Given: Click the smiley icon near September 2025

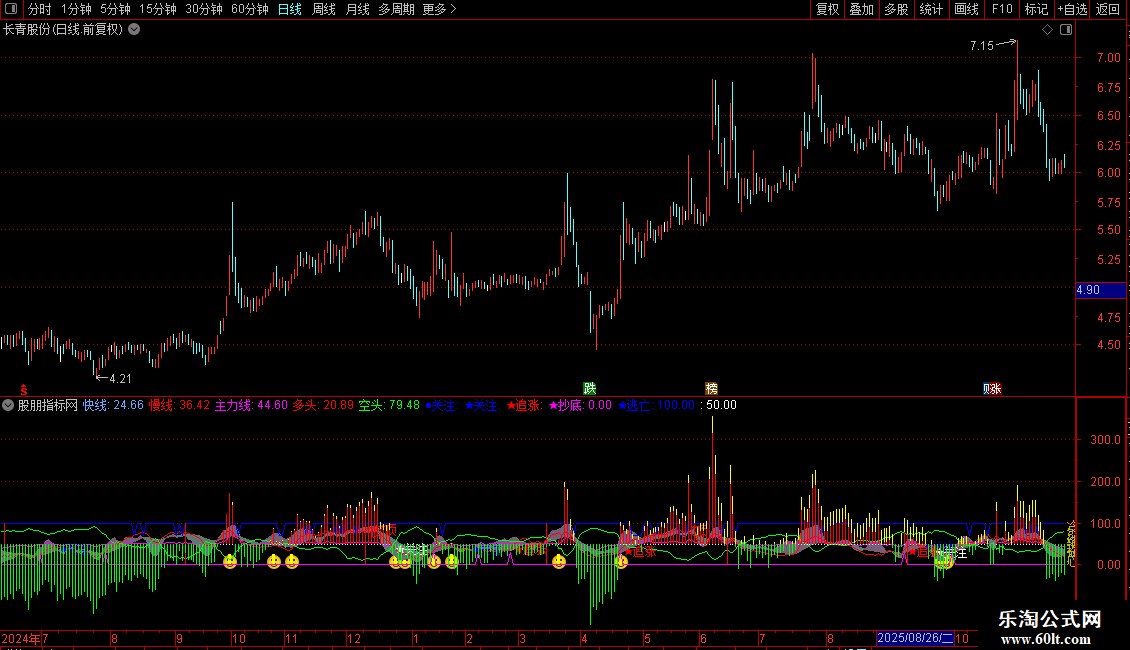Looking at the screenshot, I should [945, 561].
